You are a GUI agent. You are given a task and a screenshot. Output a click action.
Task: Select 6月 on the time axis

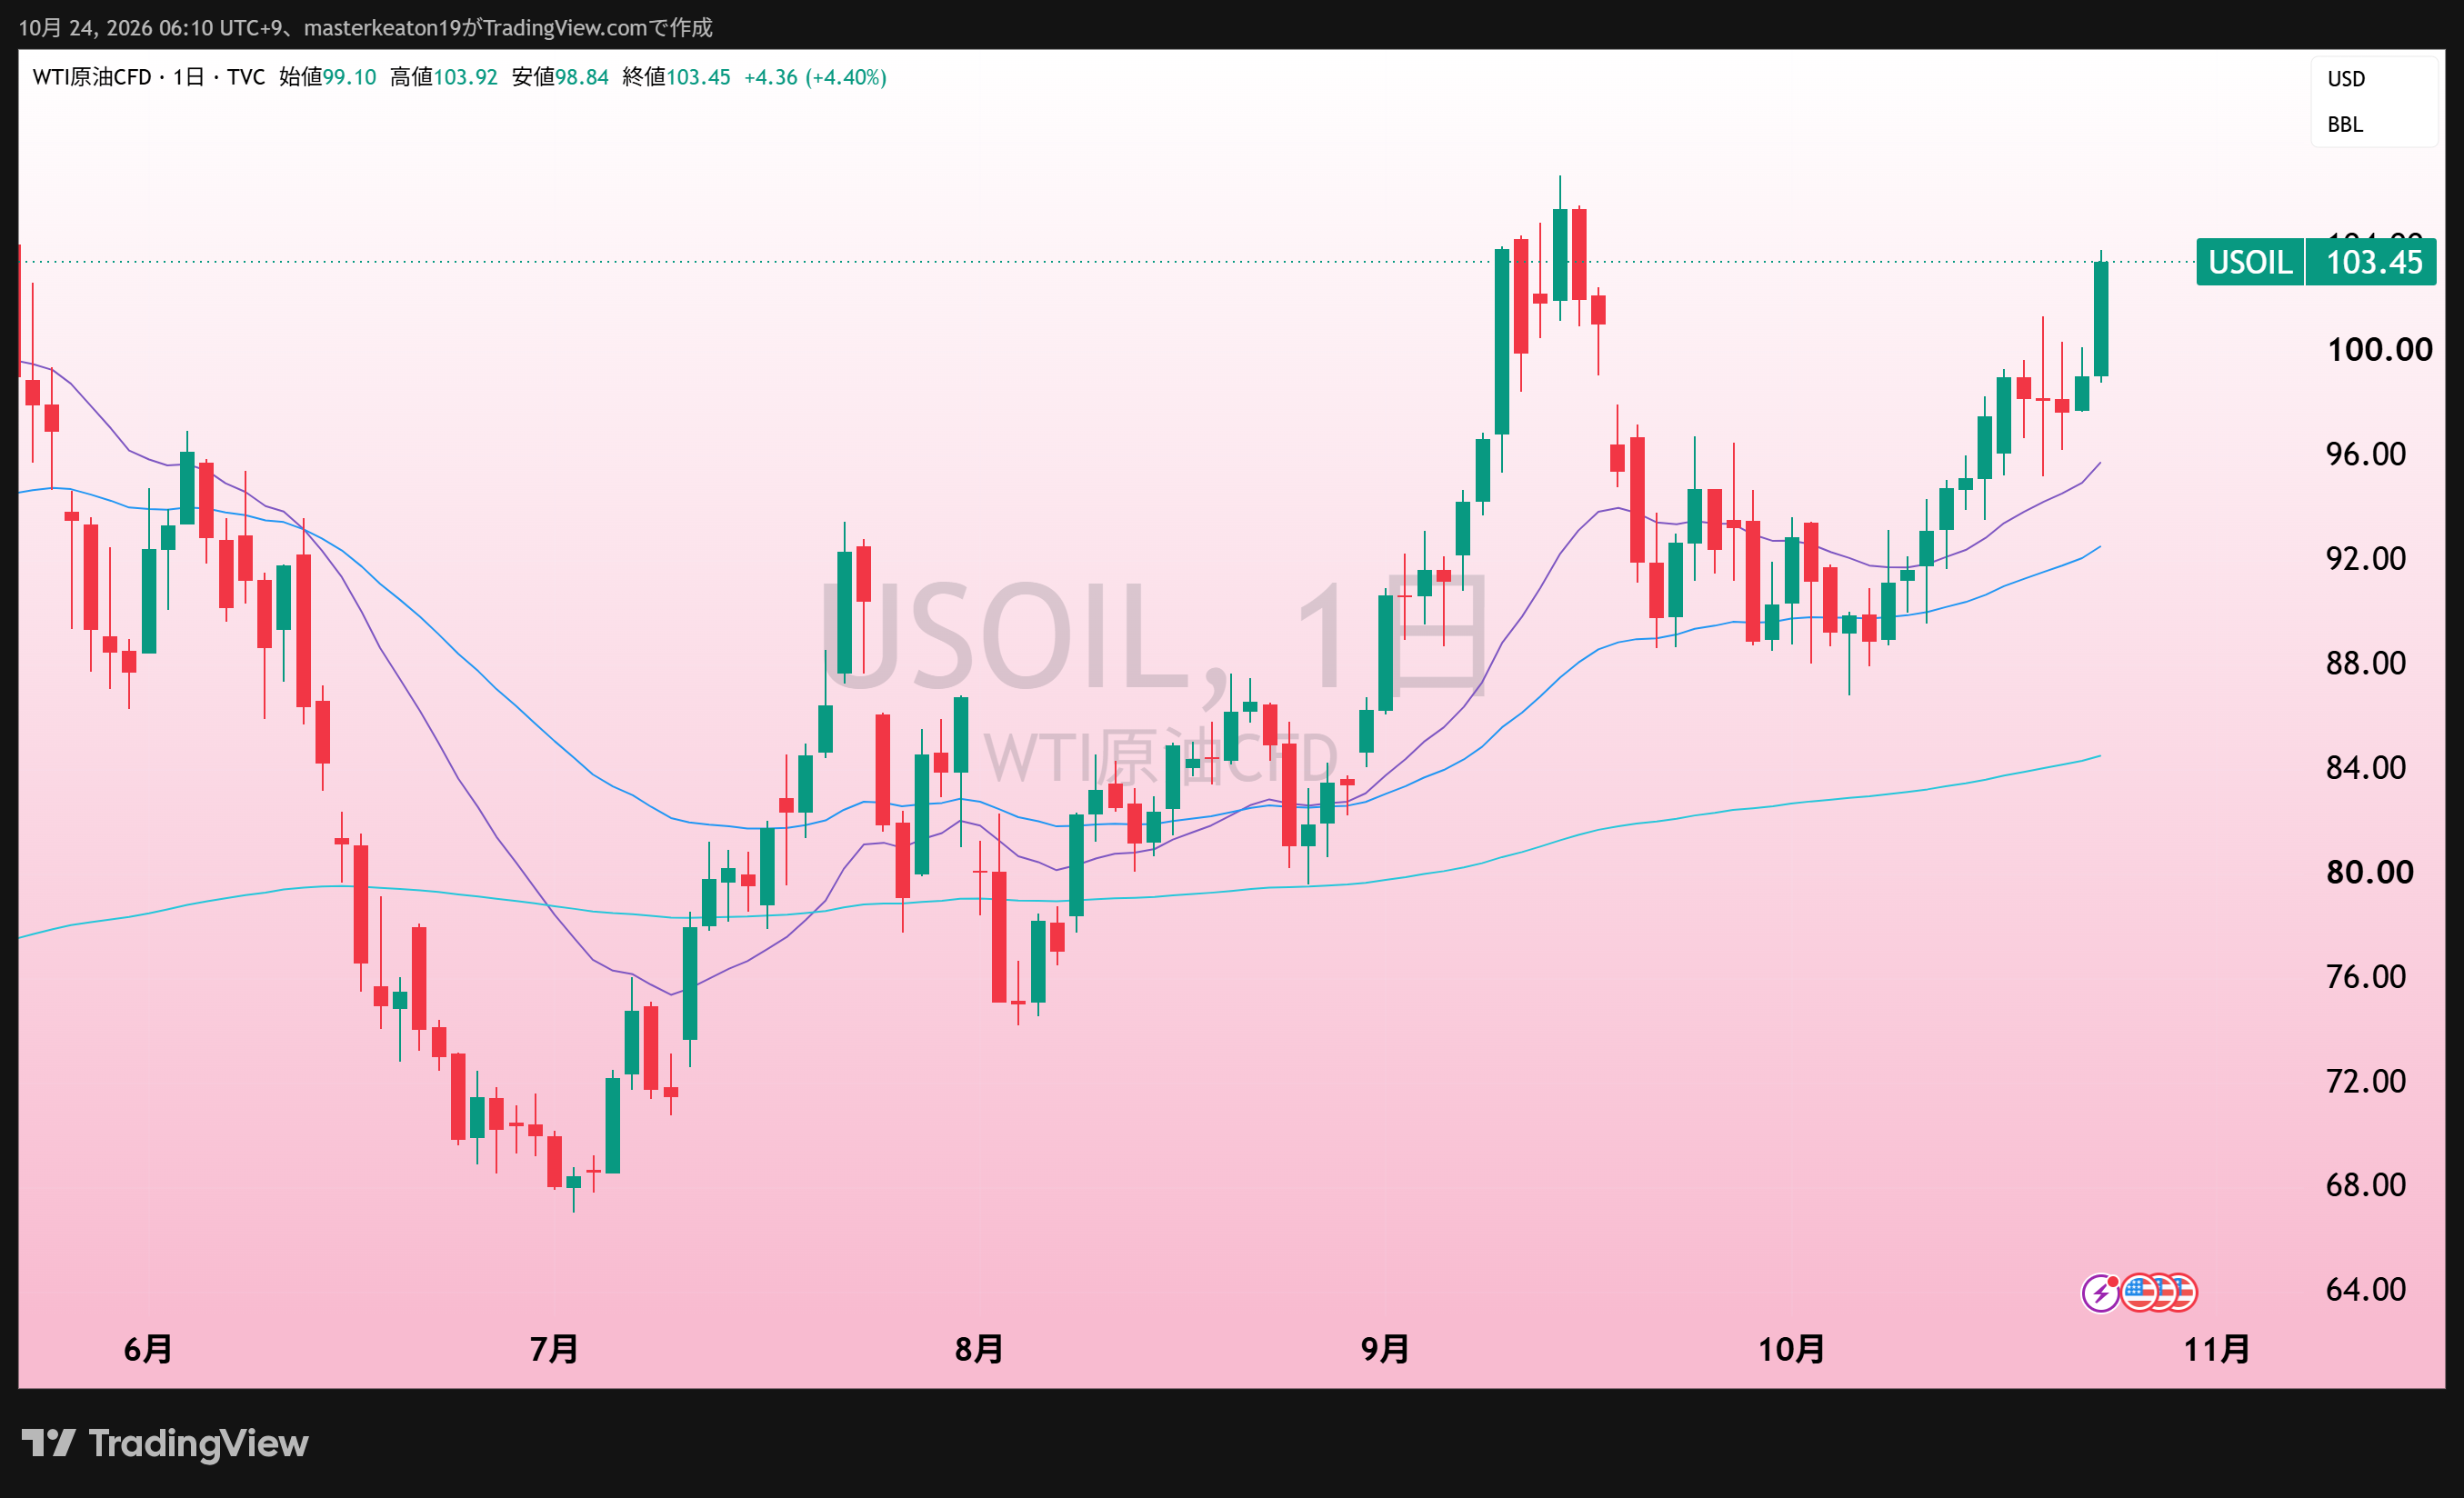tap(148, 1350)
